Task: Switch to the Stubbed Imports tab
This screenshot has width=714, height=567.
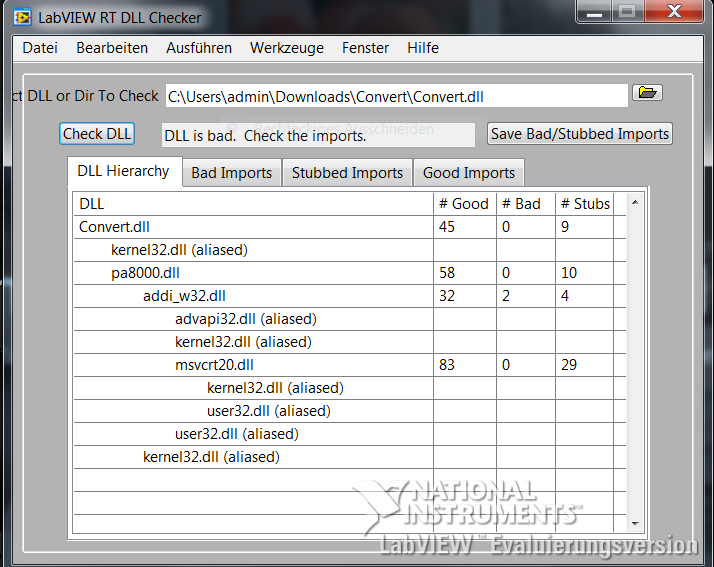Action: (347, 173)
